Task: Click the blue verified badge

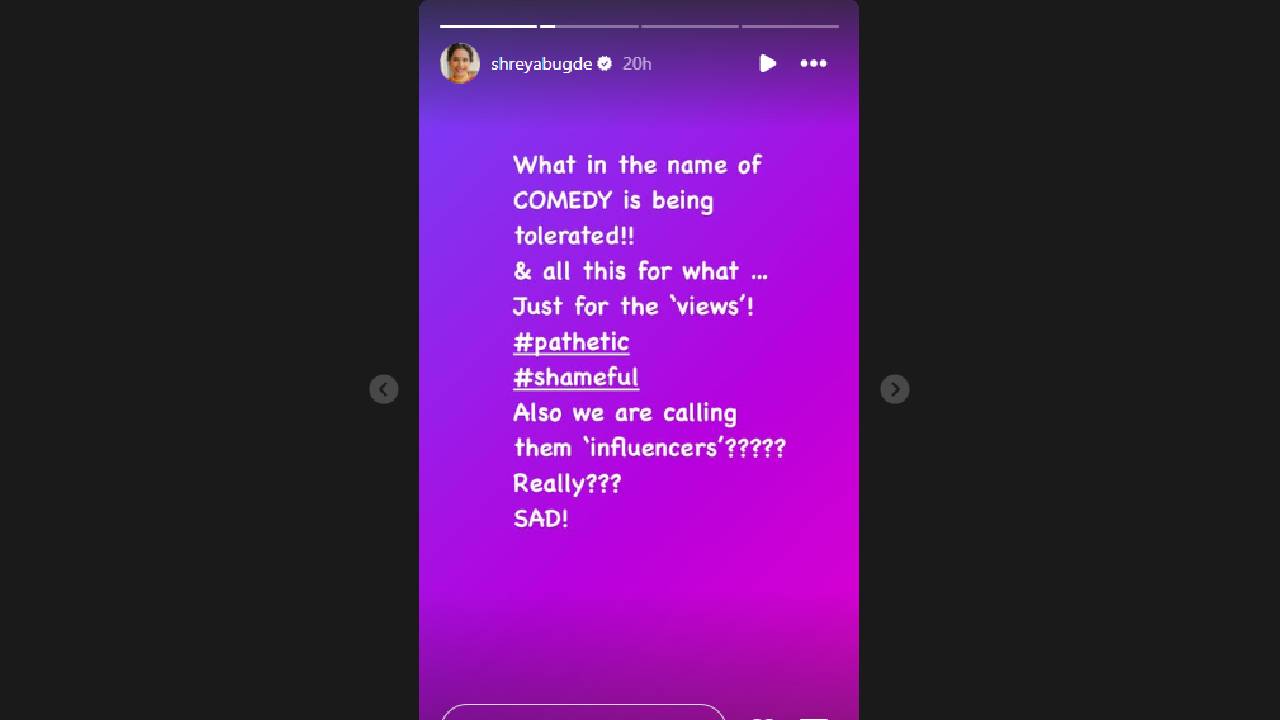Action: tap(604, 63)
